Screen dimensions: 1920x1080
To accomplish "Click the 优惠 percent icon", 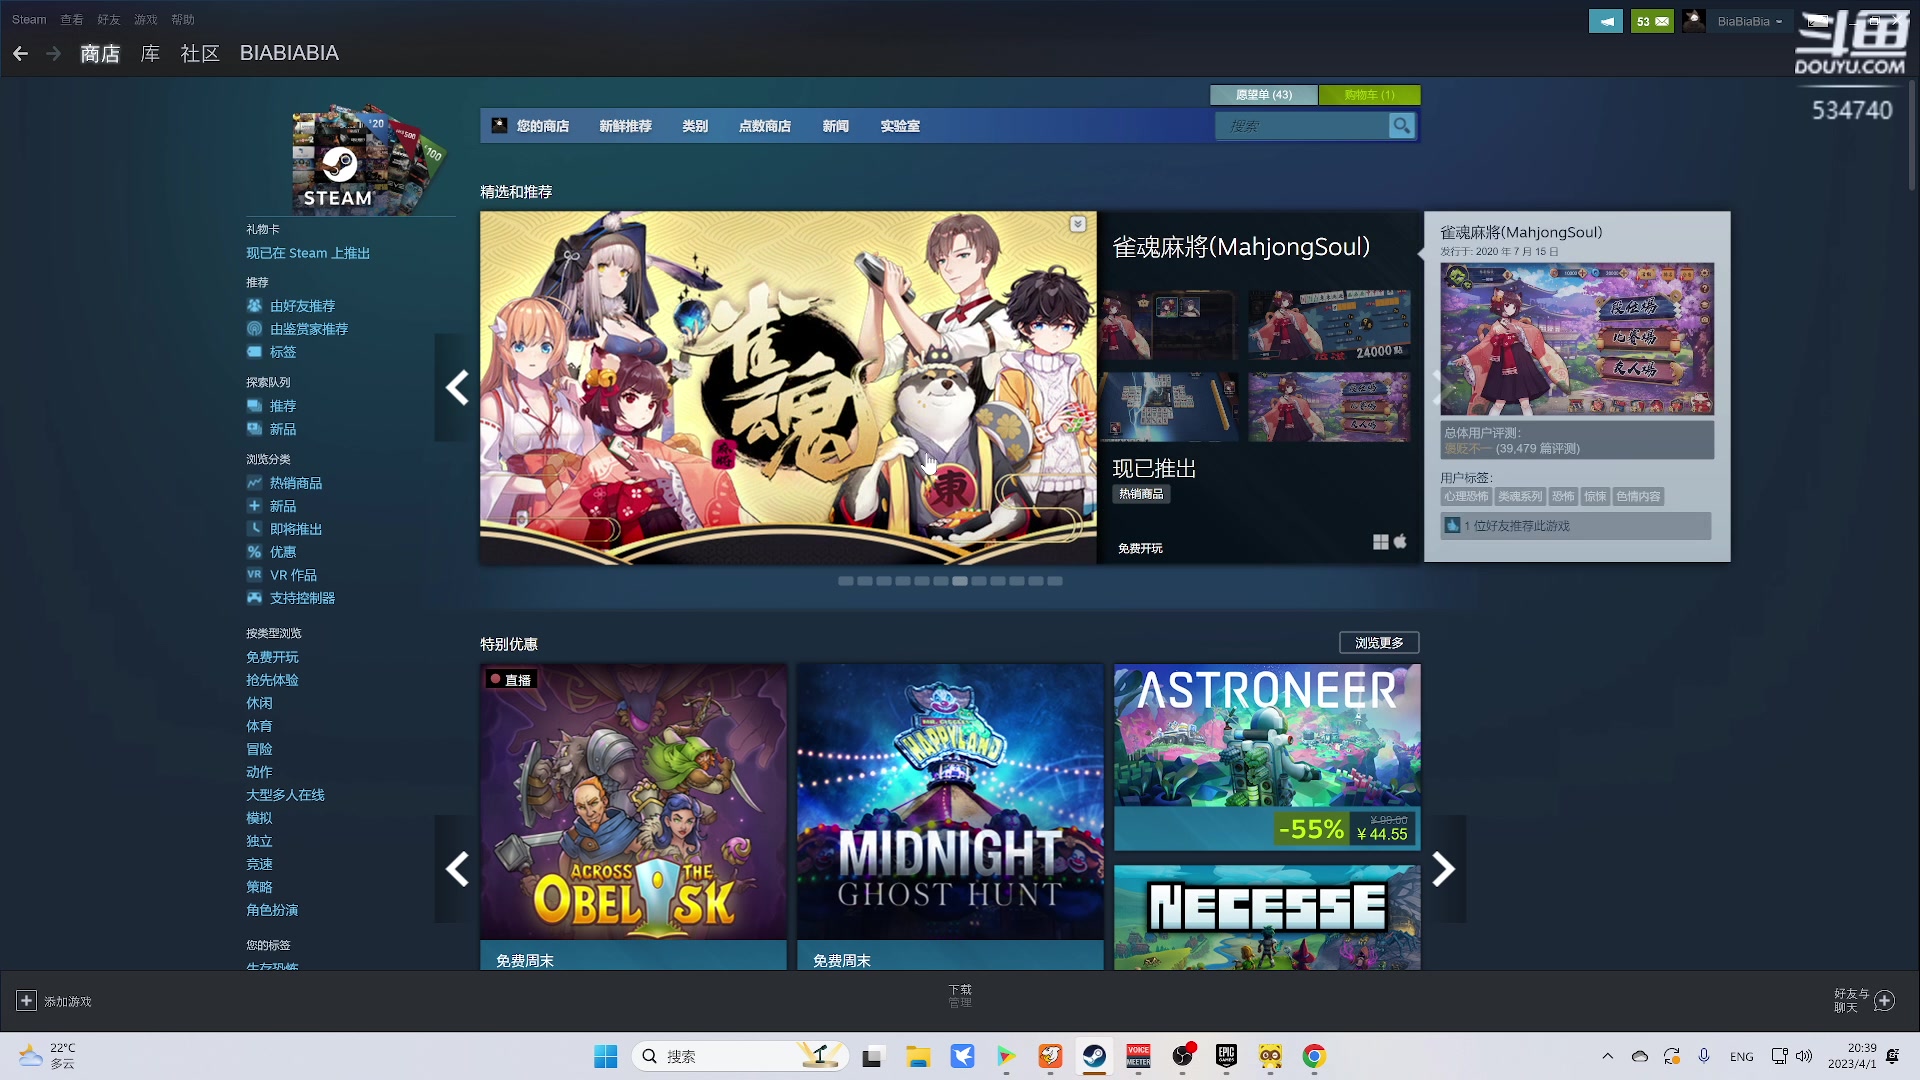I will tap(254, 552).
